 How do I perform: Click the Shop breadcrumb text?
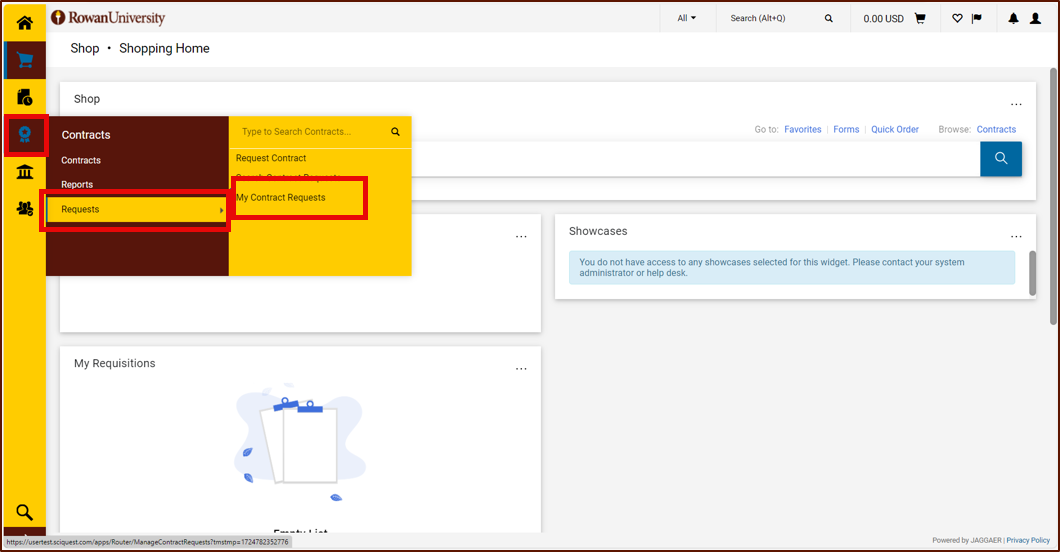coord(85,49)
